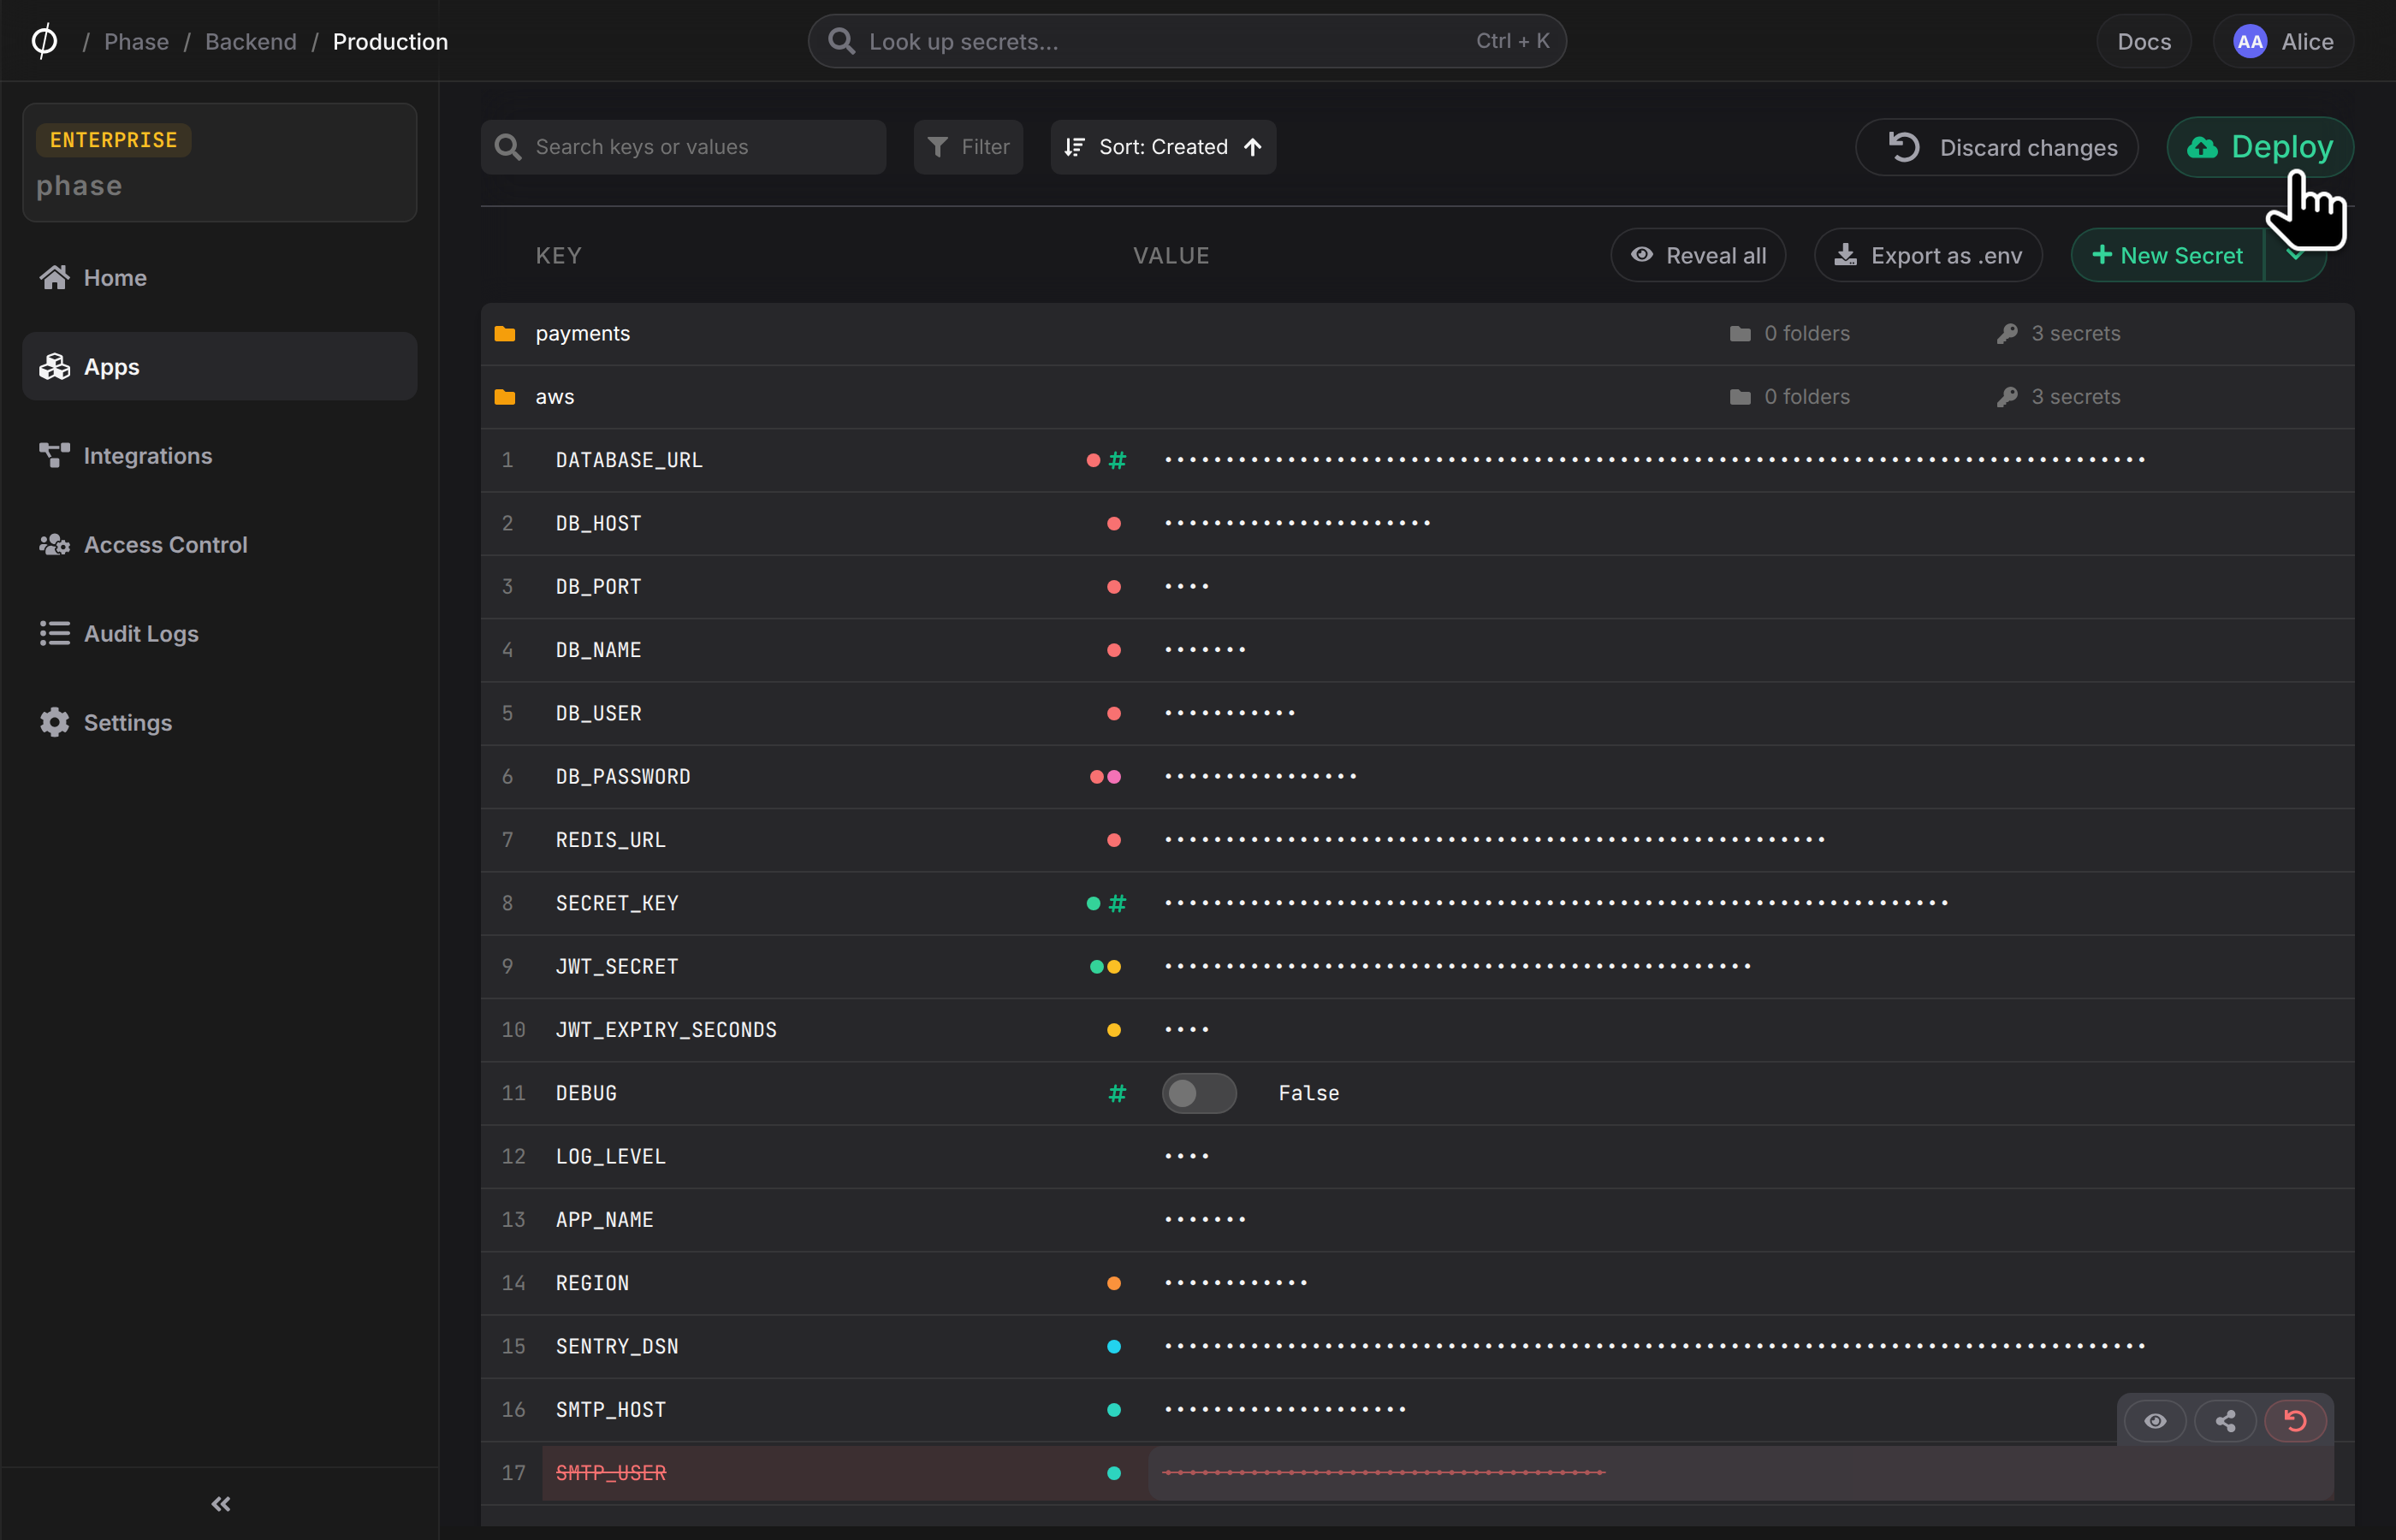This screenshot has height=1540, width=2396.
Task: Go to Integrations page
Action: (219, 455)
